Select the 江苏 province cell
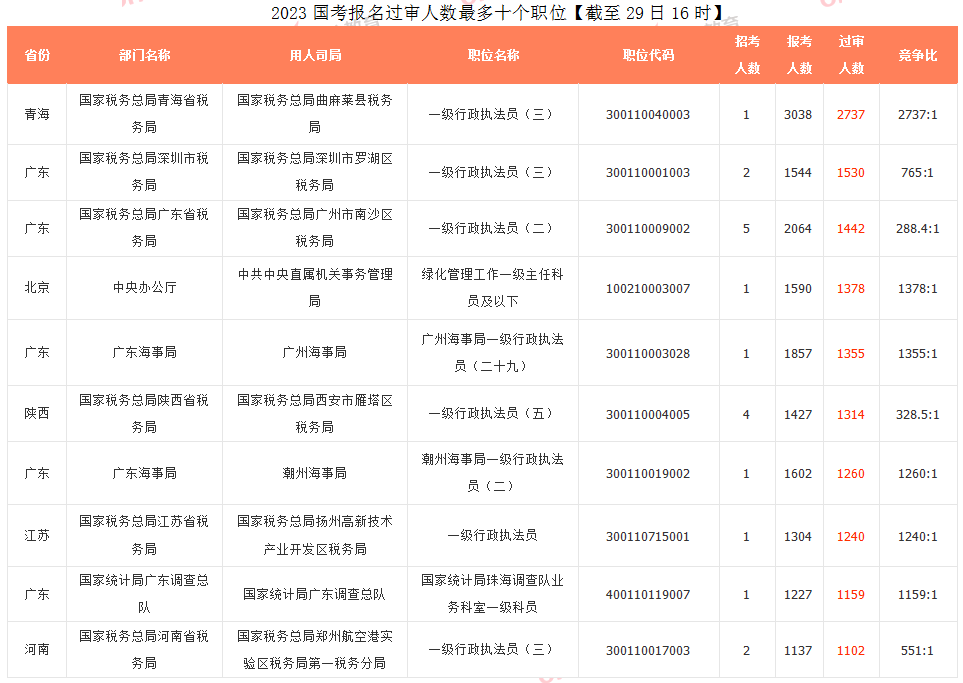Image resolution: width=963 pixels, height=683 pixels. coord(37,536)
